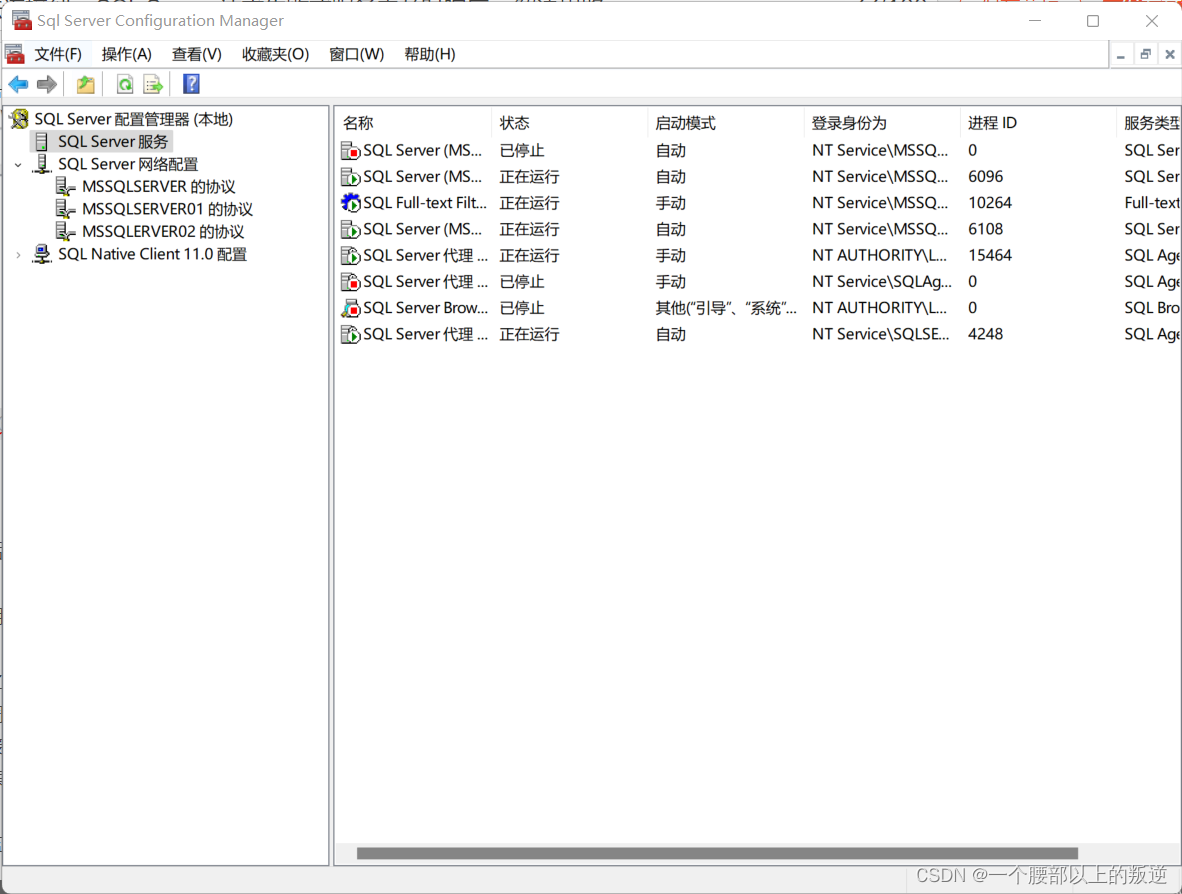This screenshot has width=1182, height=894.
Task: Click the Full-text service type cell
Action: point(1151,203)
